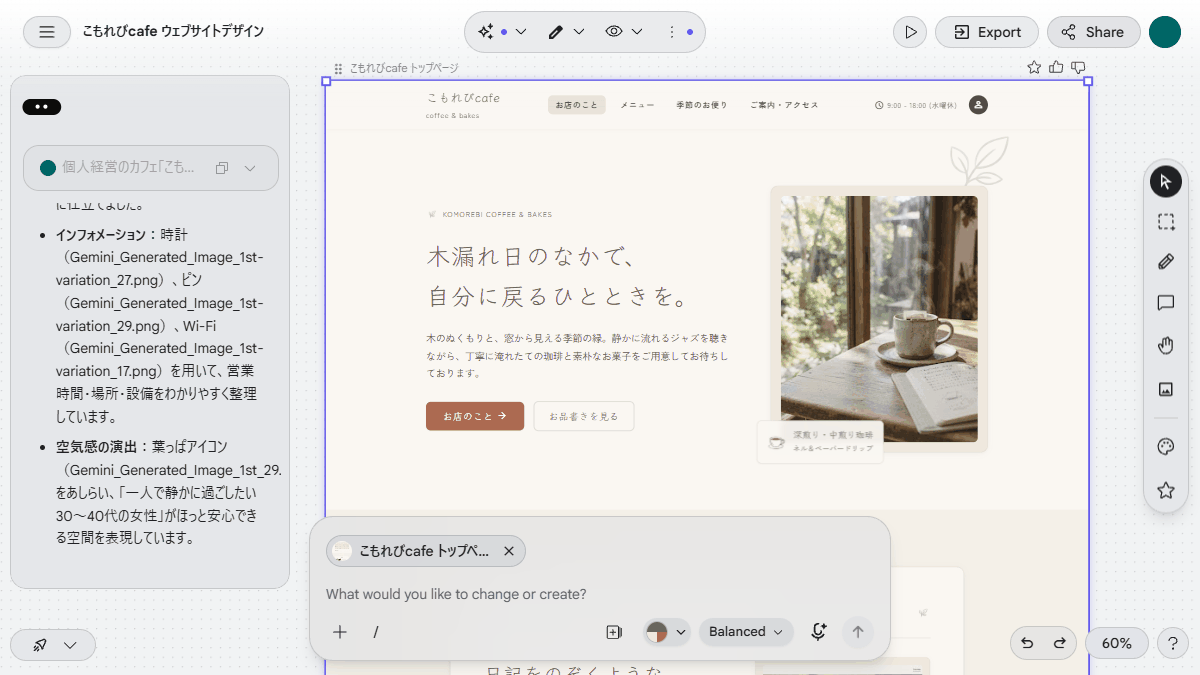The image size is (1200, 675).
Task: Click the Export button
Action: coord(987,32)
